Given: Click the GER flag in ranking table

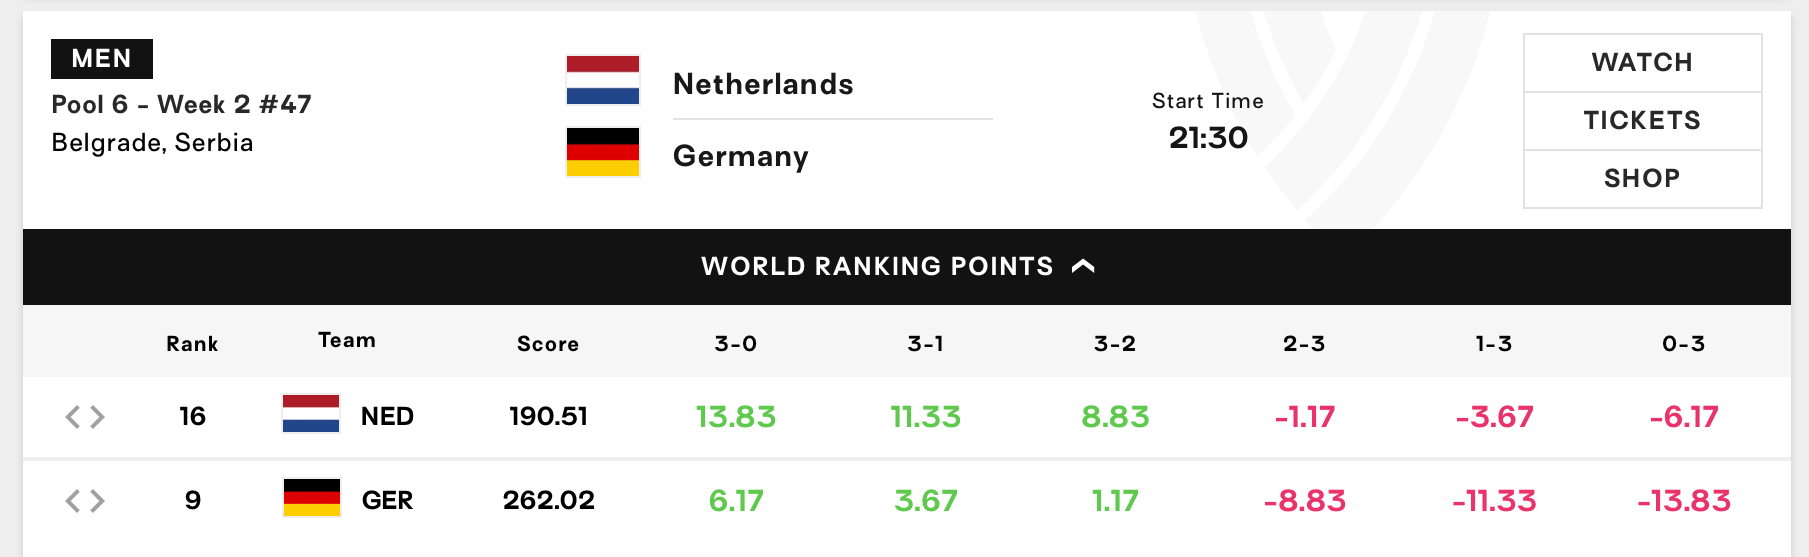Looking at the screenshot, I should click(x=311, y=498).
